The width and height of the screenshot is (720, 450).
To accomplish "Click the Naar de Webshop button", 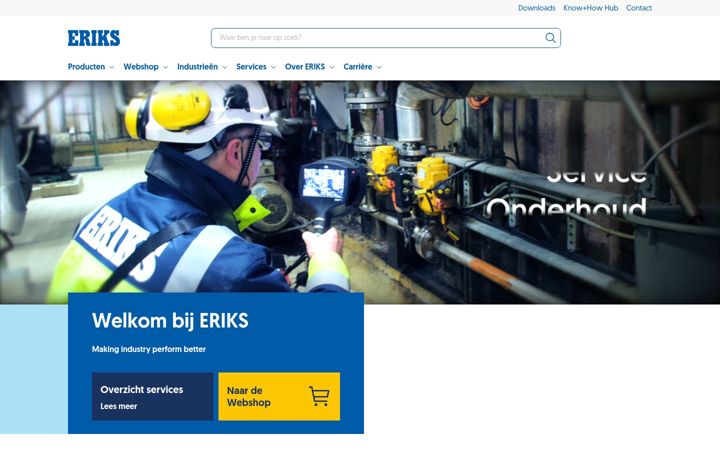I will click(x=279, y=396).
